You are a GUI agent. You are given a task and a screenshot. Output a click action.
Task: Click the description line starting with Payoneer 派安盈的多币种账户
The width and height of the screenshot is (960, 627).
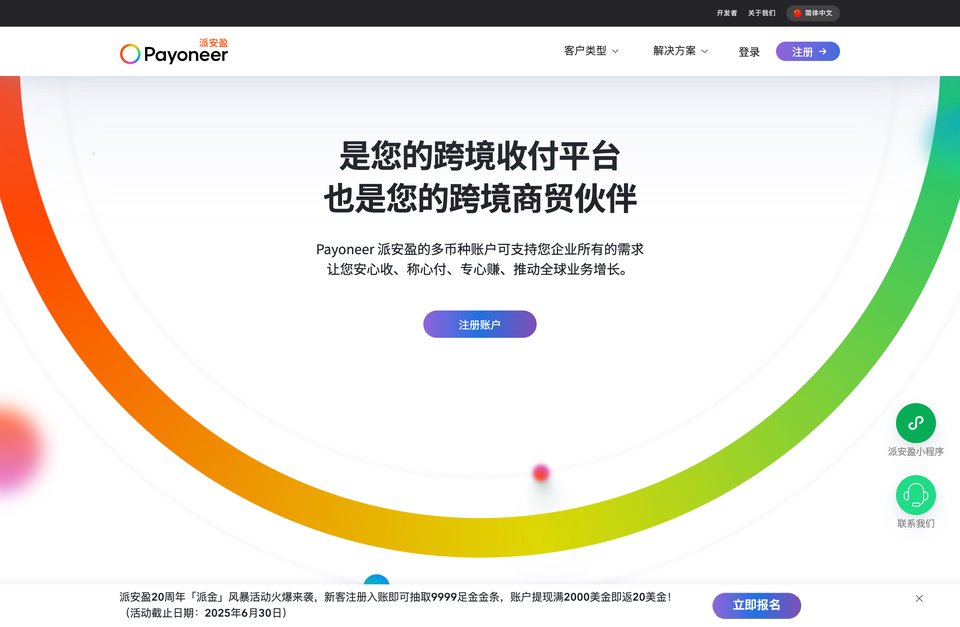tap(479, 249)
